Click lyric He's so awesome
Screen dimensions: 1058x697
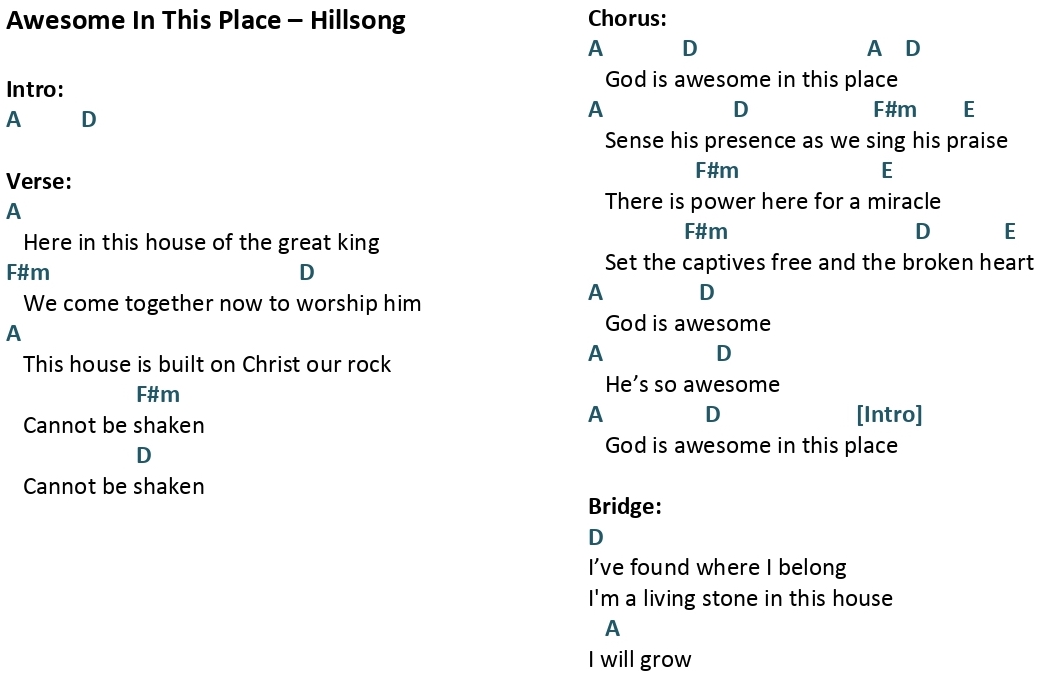(692, 385)
